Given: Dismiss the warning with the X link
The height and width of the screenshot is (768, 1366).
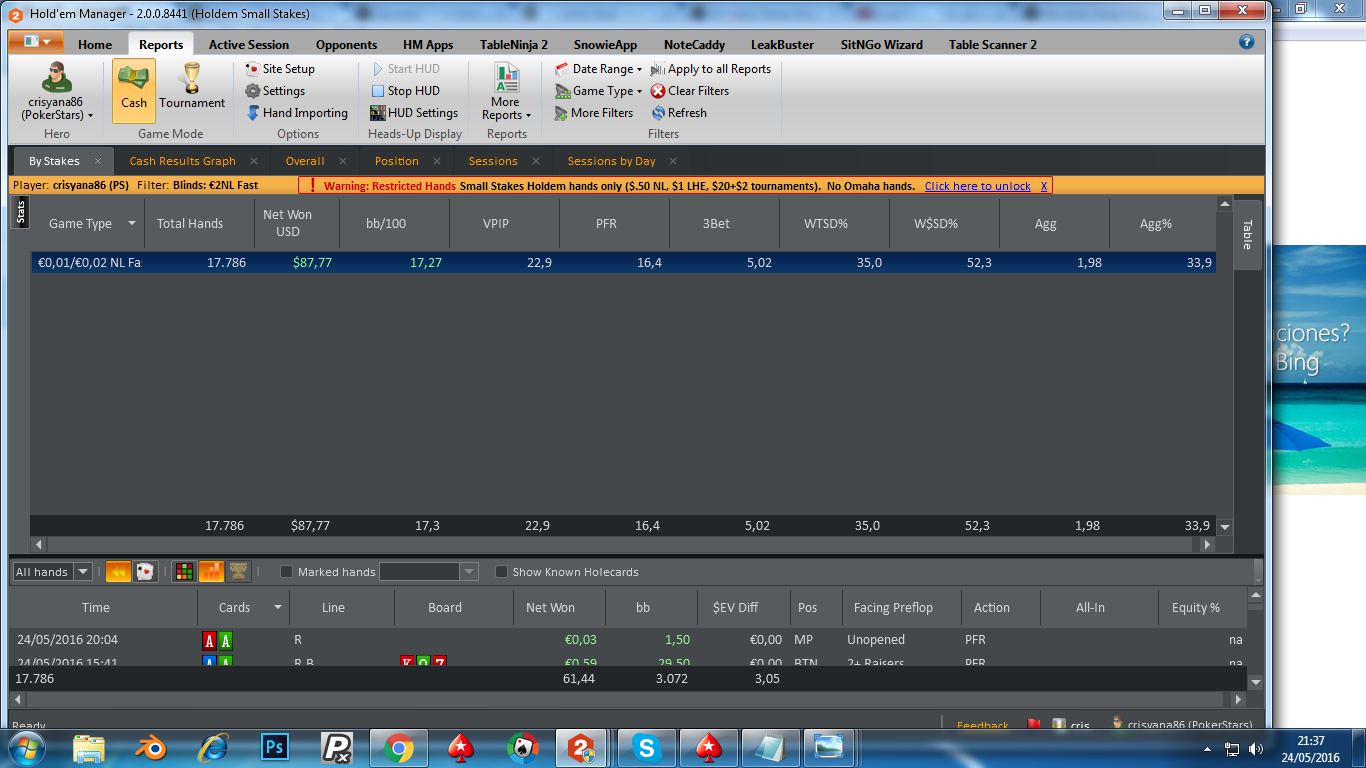Looking at the screenshot, I should 1044,186.
